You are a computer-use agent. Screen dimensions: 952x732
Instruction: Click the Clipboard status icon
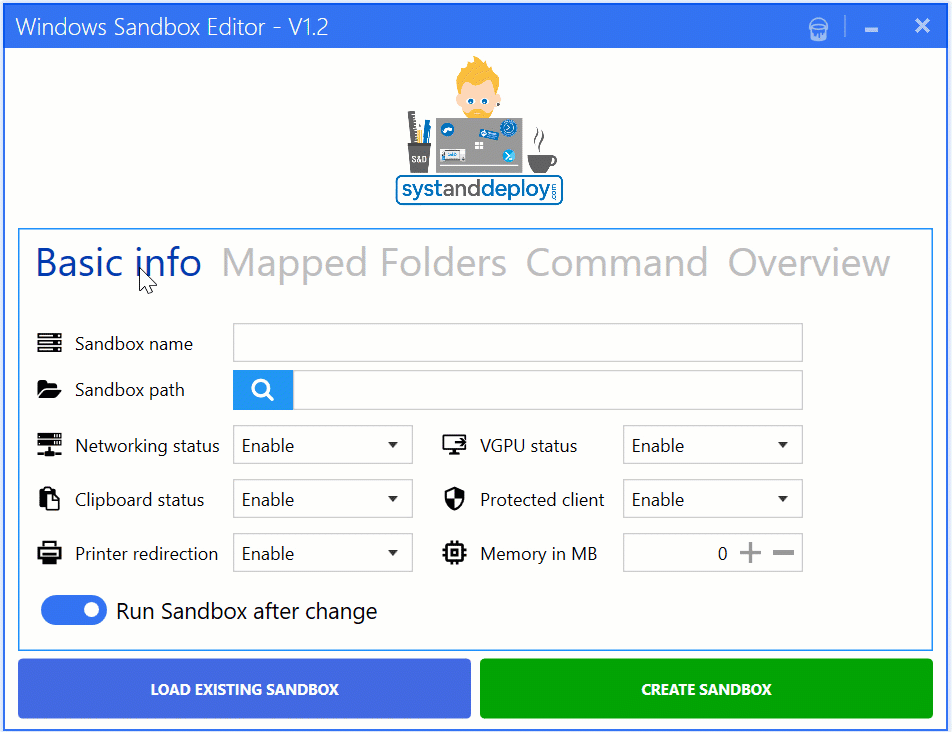50,498
